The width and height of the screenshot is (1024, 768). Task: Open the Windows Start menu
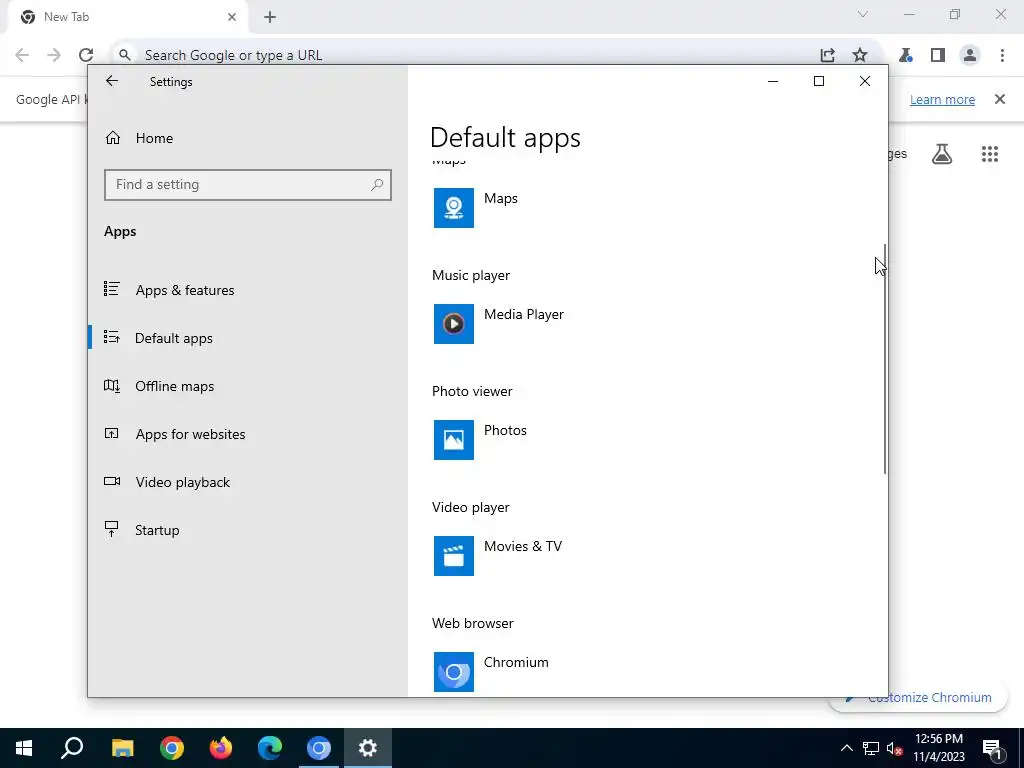click(24, 748)
